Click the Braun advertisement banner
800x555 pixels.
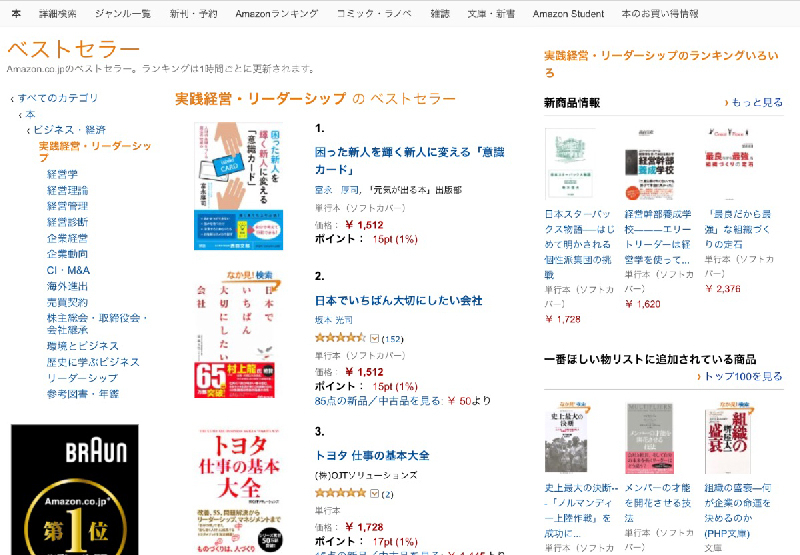74,490
